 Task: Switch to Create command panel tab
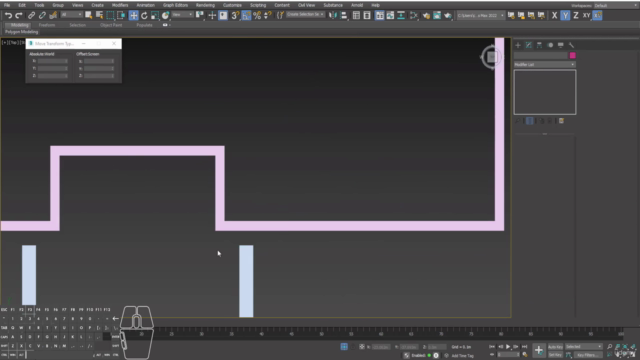[518, 45]
